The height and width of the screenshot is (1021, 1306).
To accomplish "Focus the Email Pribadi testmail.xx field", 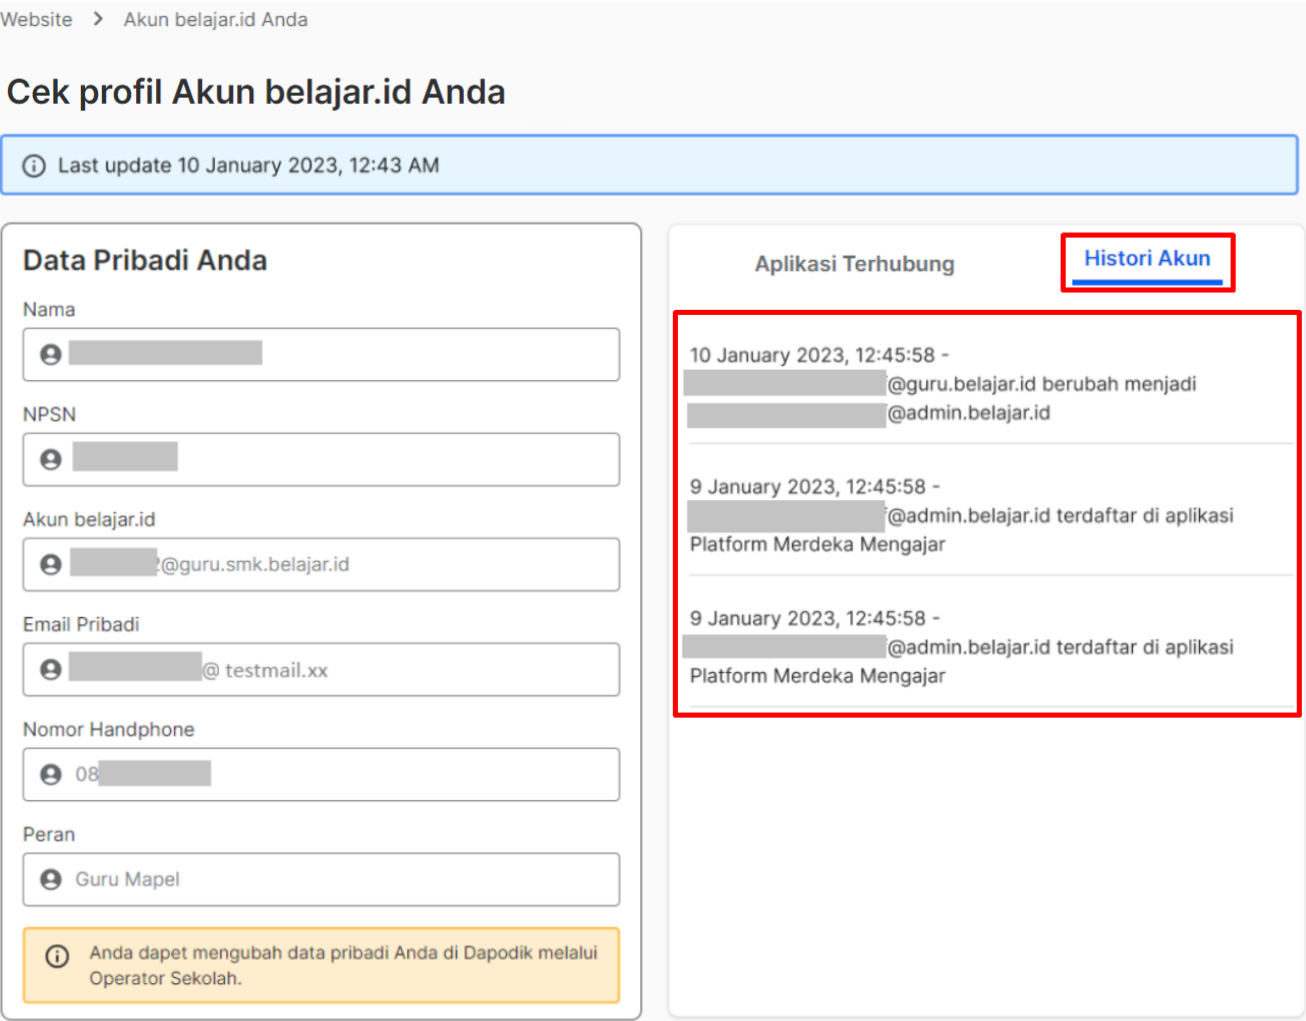I will pos(321,669).
